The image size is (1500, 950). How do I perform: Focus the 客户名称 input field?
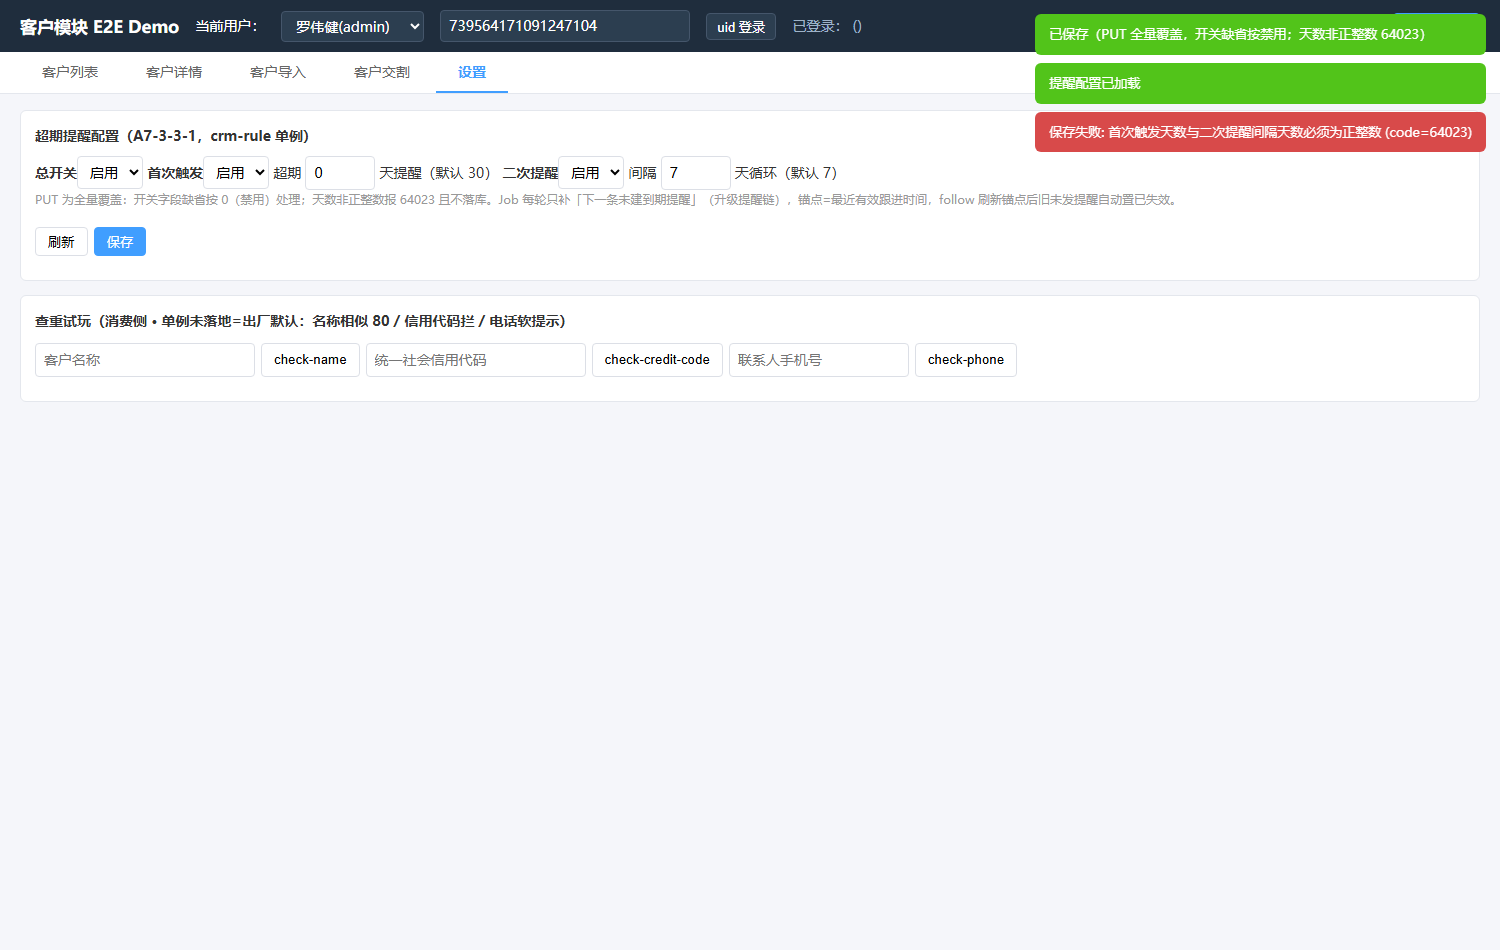pos(145,360)
